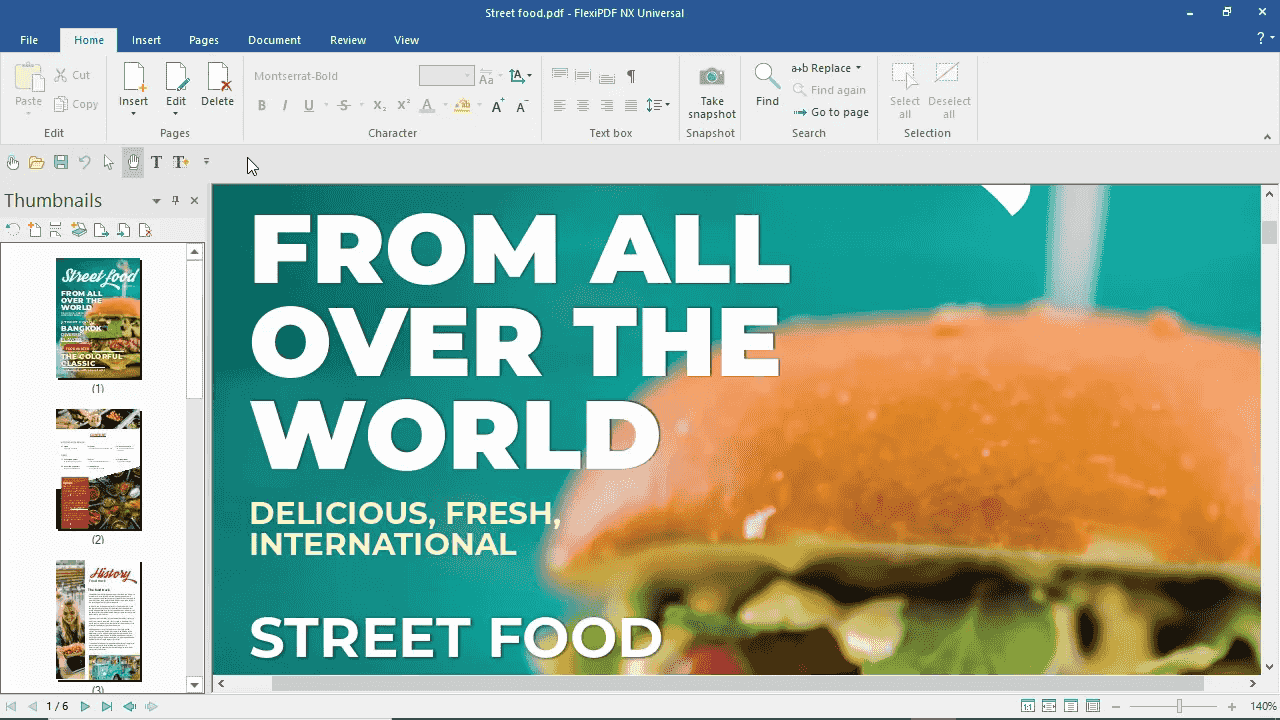
Task: Select the Text tool T icon
Action: click(156, 162)
